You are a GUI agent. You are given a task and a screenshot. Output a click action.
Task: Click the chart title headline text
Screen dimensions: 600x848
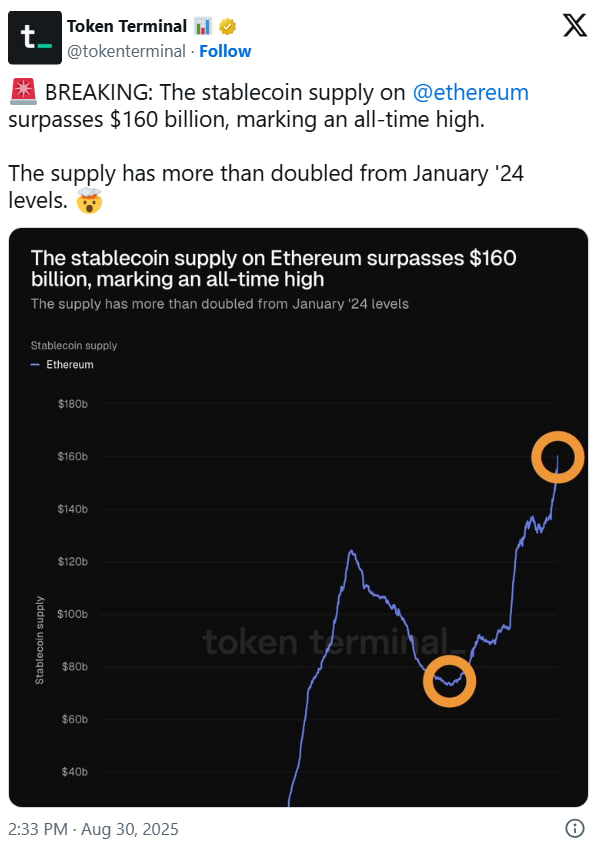click(271, 268)
